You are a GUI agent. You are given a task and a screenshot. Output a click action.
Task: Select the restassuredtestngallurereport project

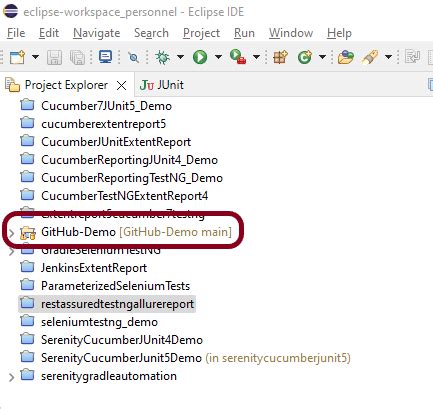117,304
